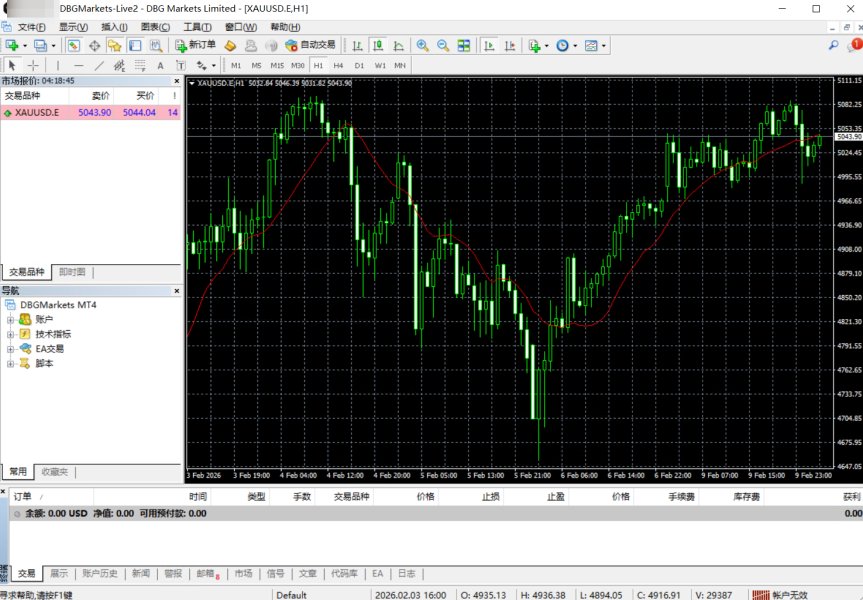Click the 新订单 new order button

[194, 46]
